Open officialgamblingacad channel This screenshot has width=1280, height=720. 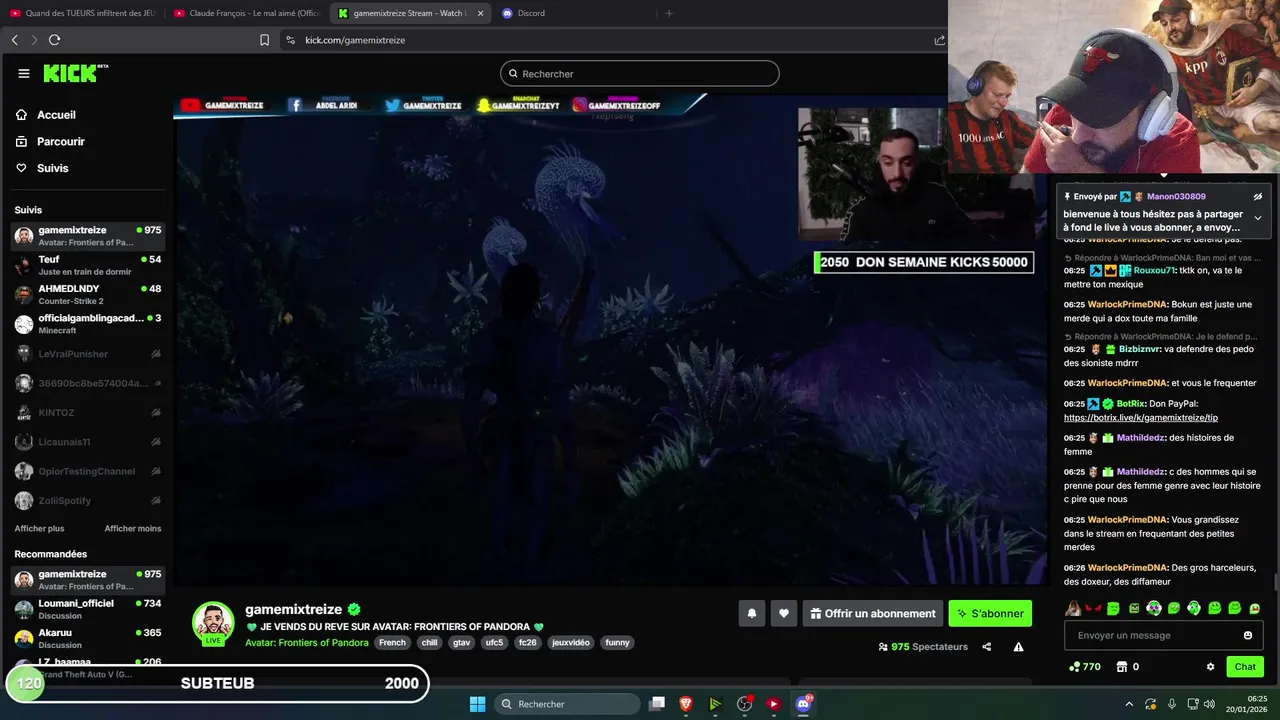pos(88,323)
